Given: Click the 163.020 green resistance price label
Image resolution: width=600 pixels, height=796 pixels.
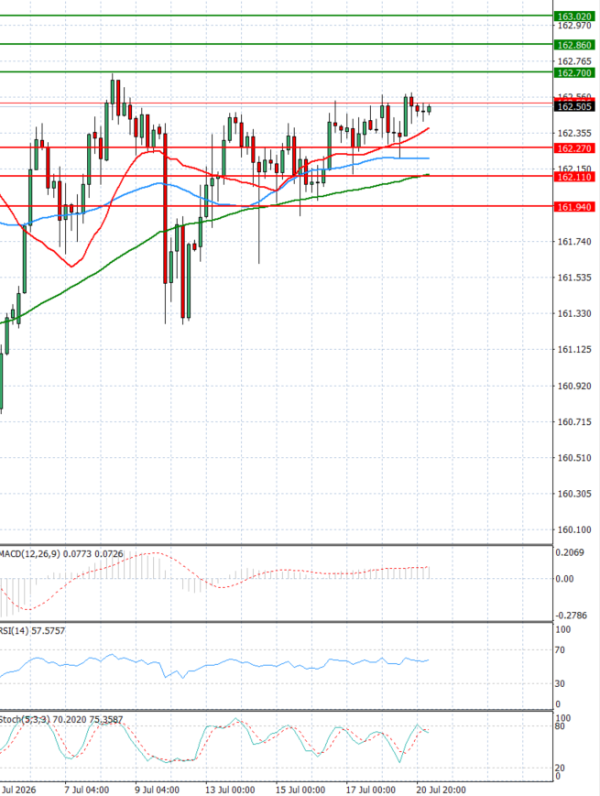Looking at the screenshot, I should point(574,17).
